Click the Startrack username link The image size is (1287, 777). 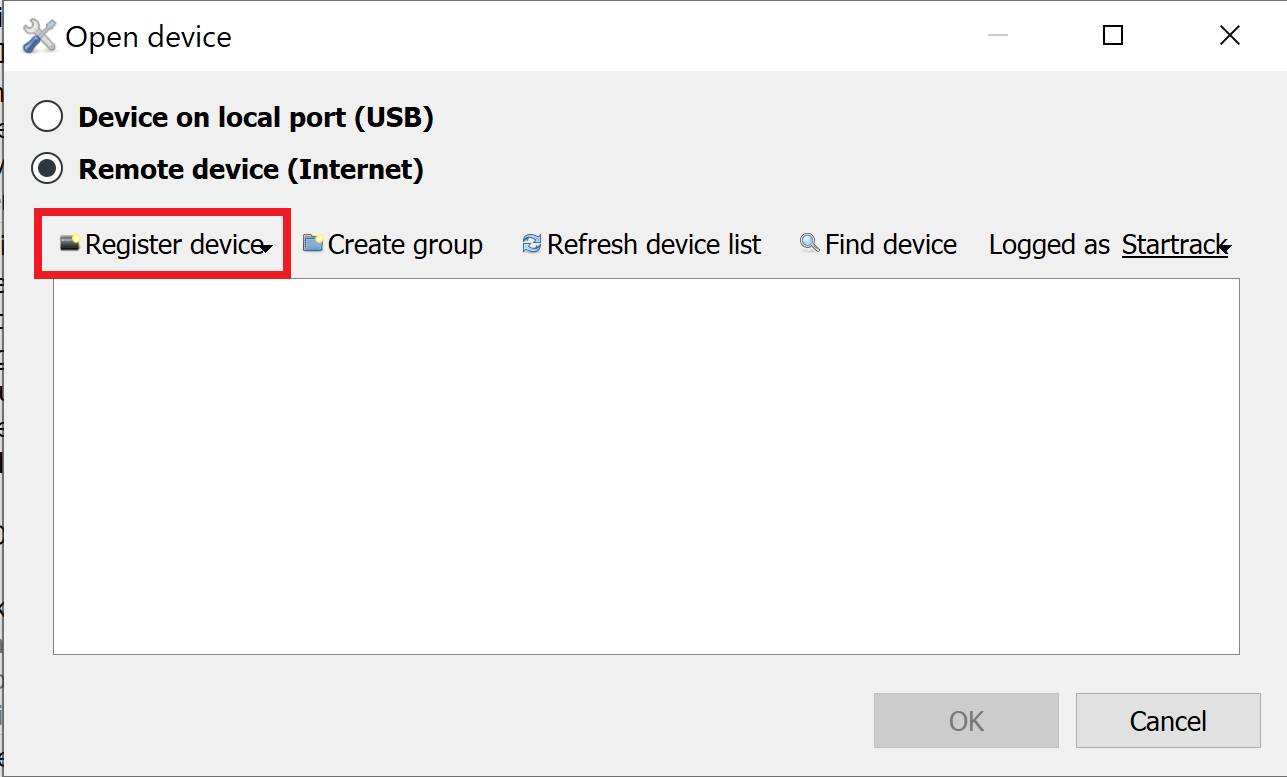(1173, 245)
